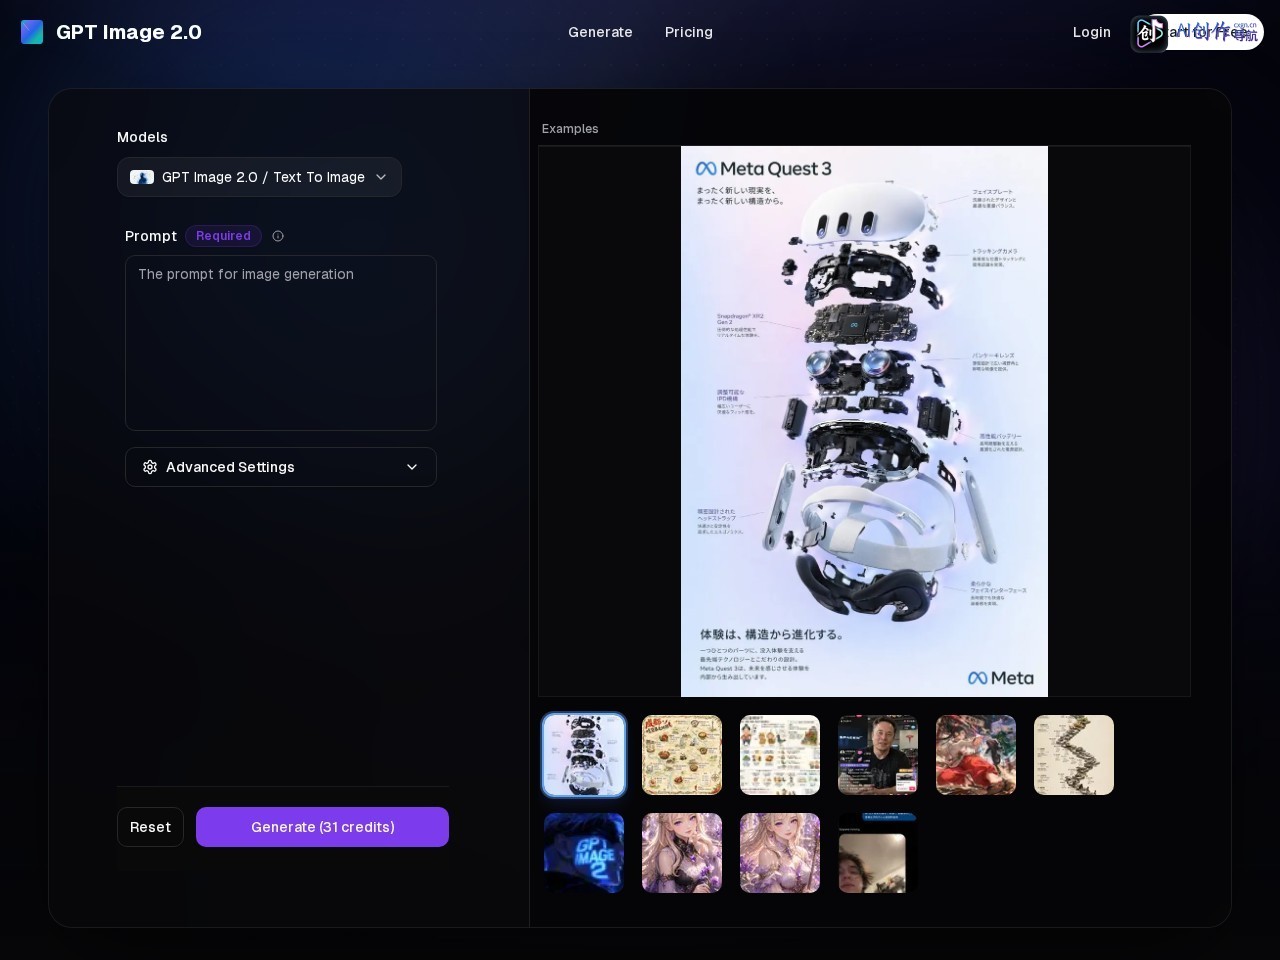This screenshot has width=1280, height=960.
Task: Click the Login link
Action: 1092,32
